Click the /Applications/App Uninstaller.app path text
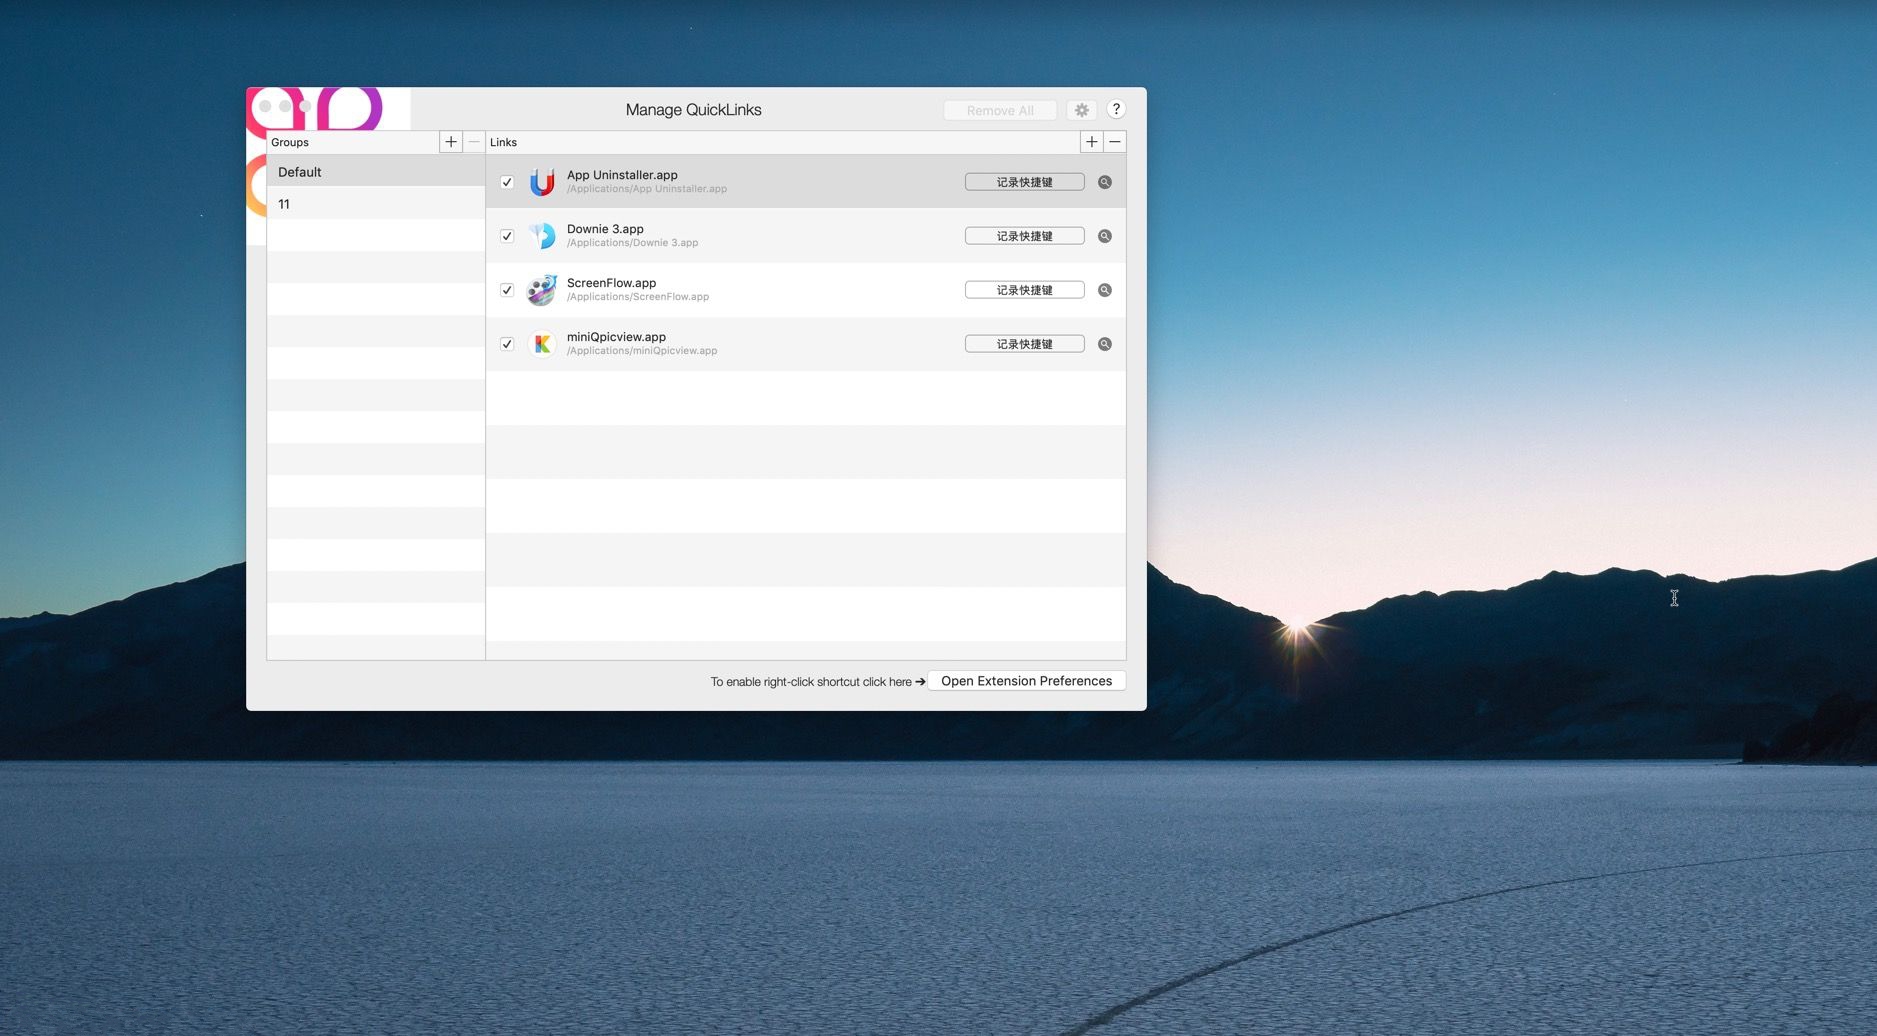The width and height of the screenshot is (1877, 1036). point(647,189)
